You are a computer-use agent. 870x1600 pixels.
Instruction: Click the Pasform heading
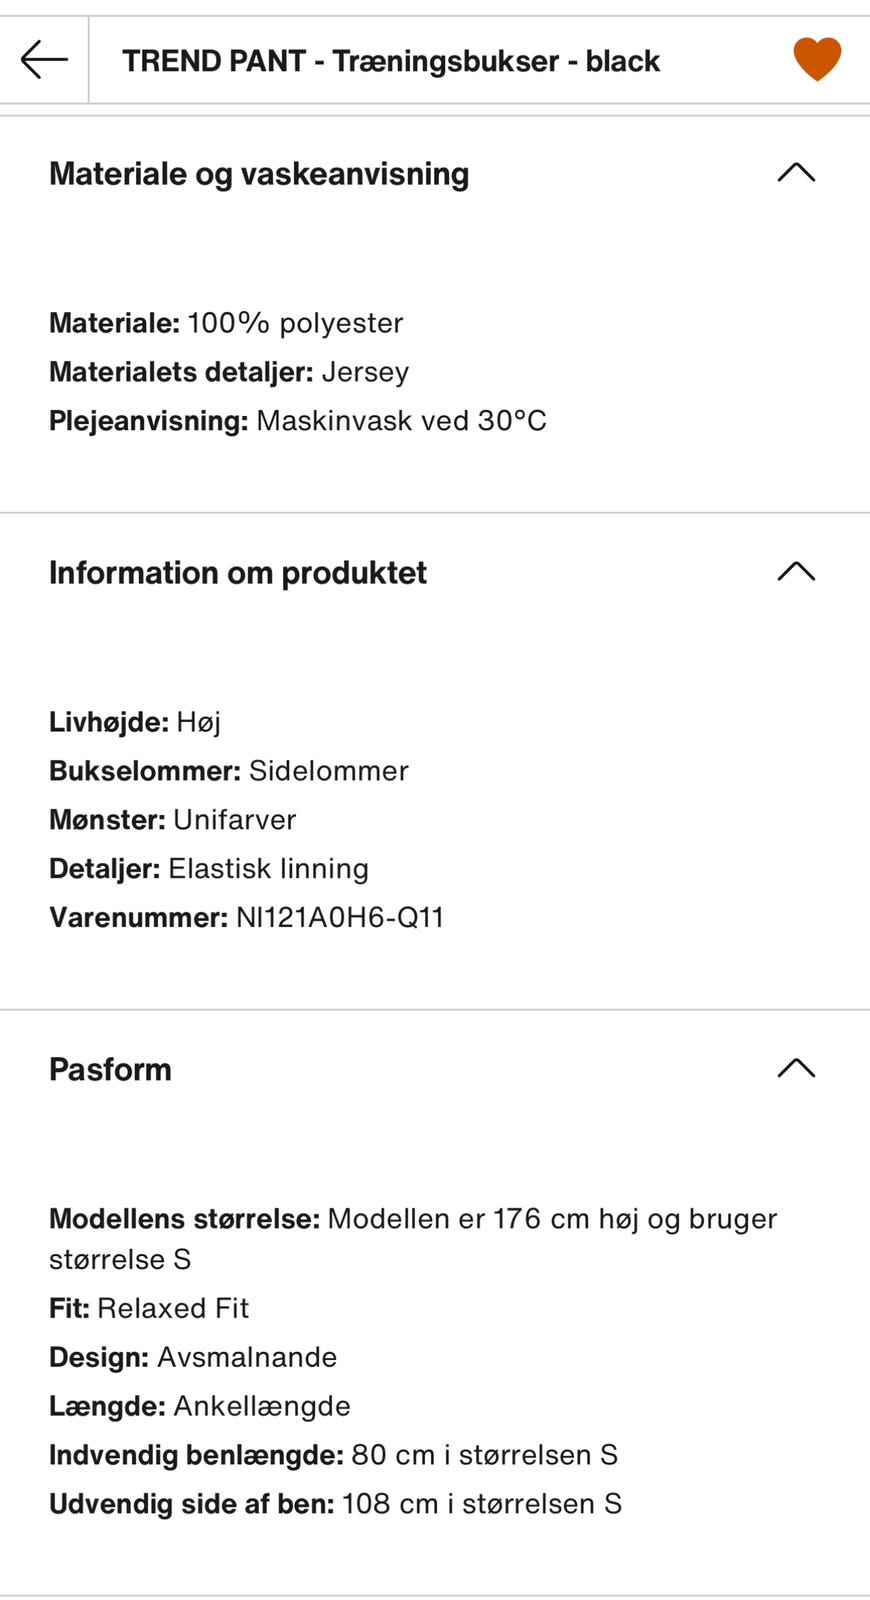[x=110, y=1069]
